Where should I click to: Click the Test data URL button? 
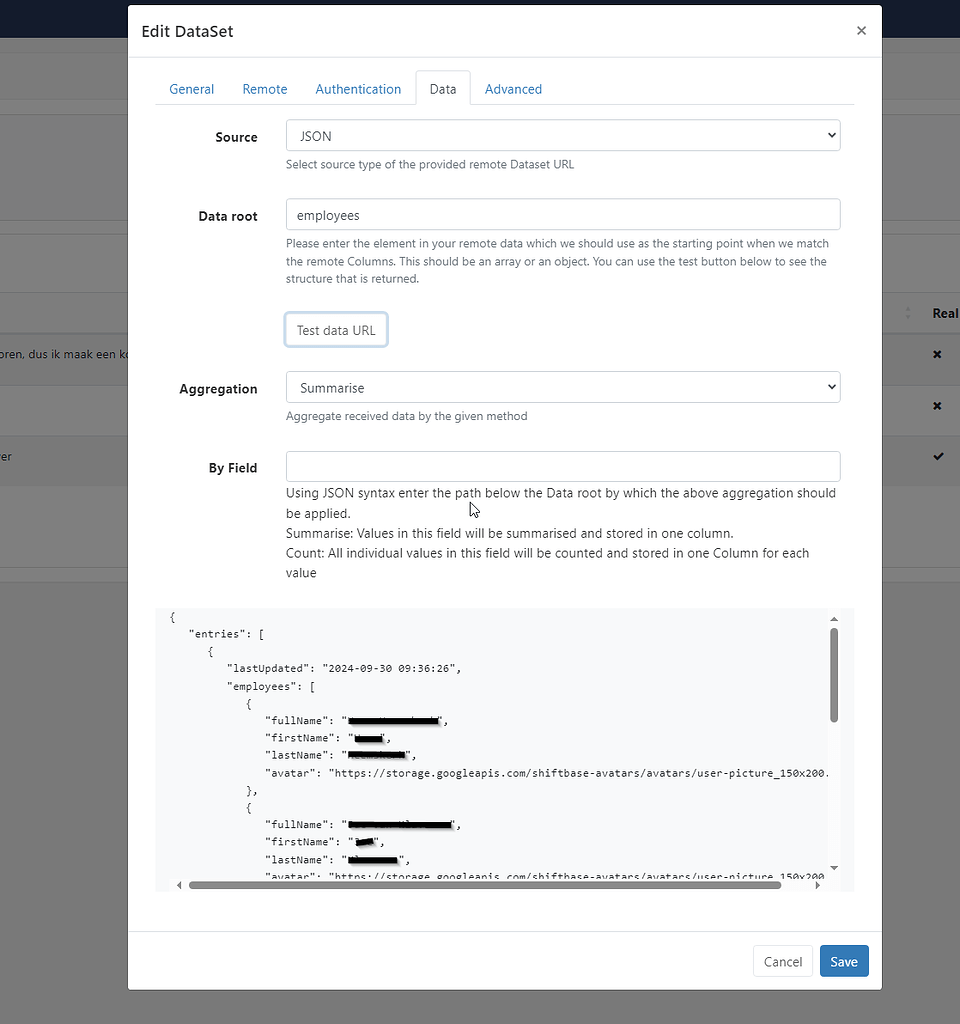coord(335,329)
